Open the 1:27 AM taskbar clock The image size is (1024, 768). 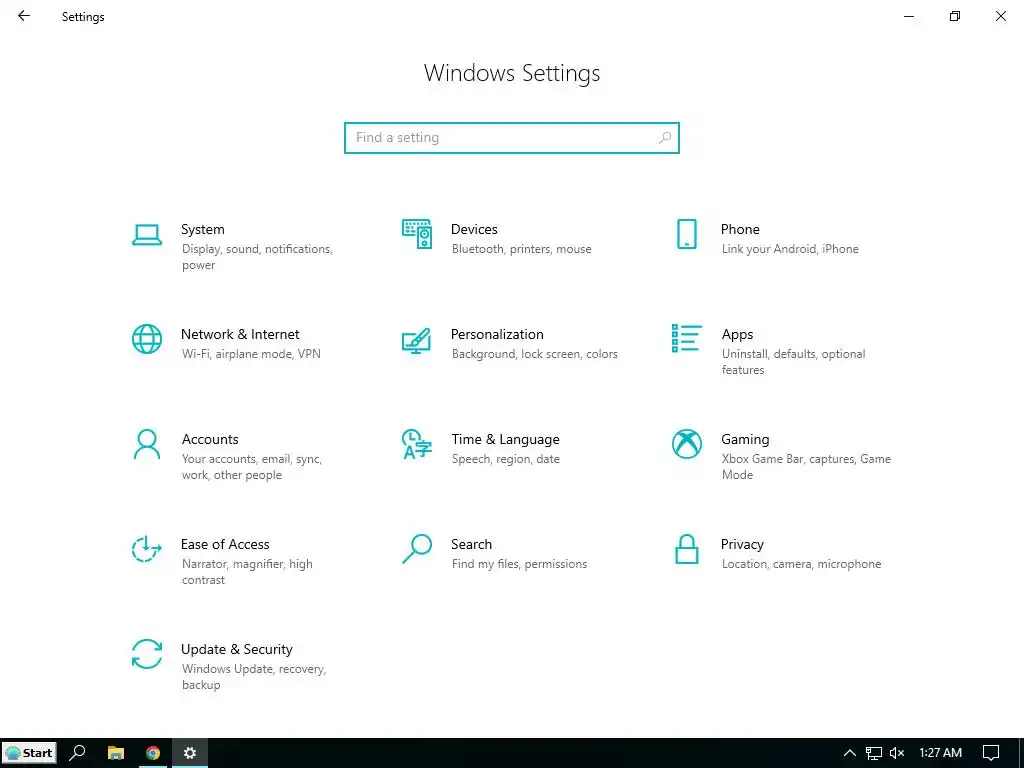tap(940, 753)
